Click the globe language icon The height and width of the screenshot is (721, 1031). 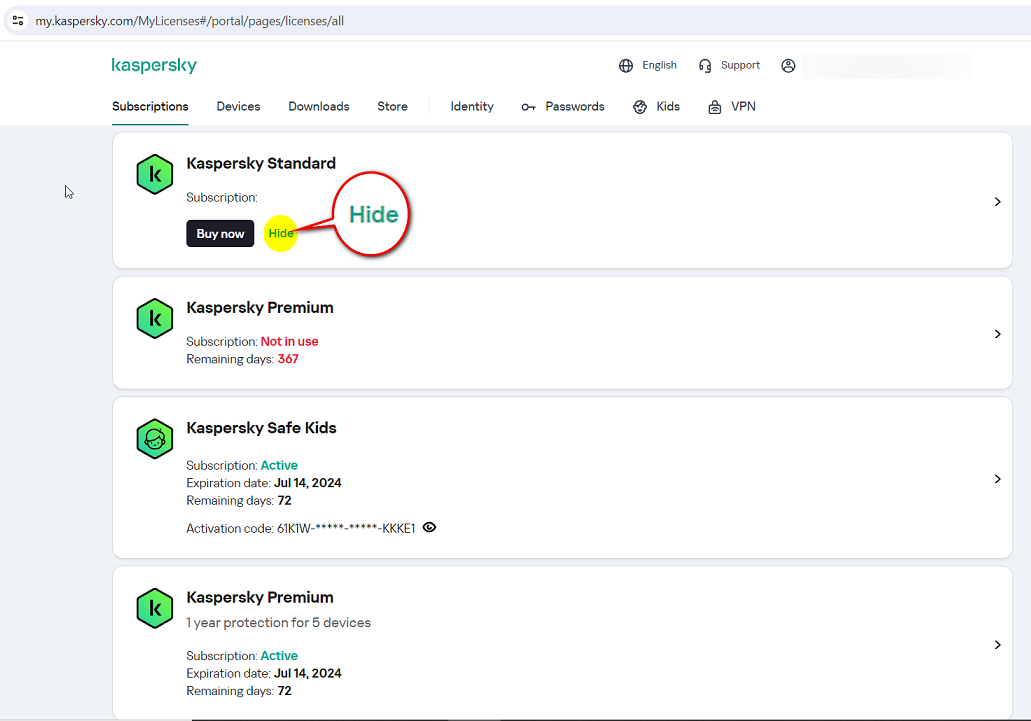[x=626, y=66]
